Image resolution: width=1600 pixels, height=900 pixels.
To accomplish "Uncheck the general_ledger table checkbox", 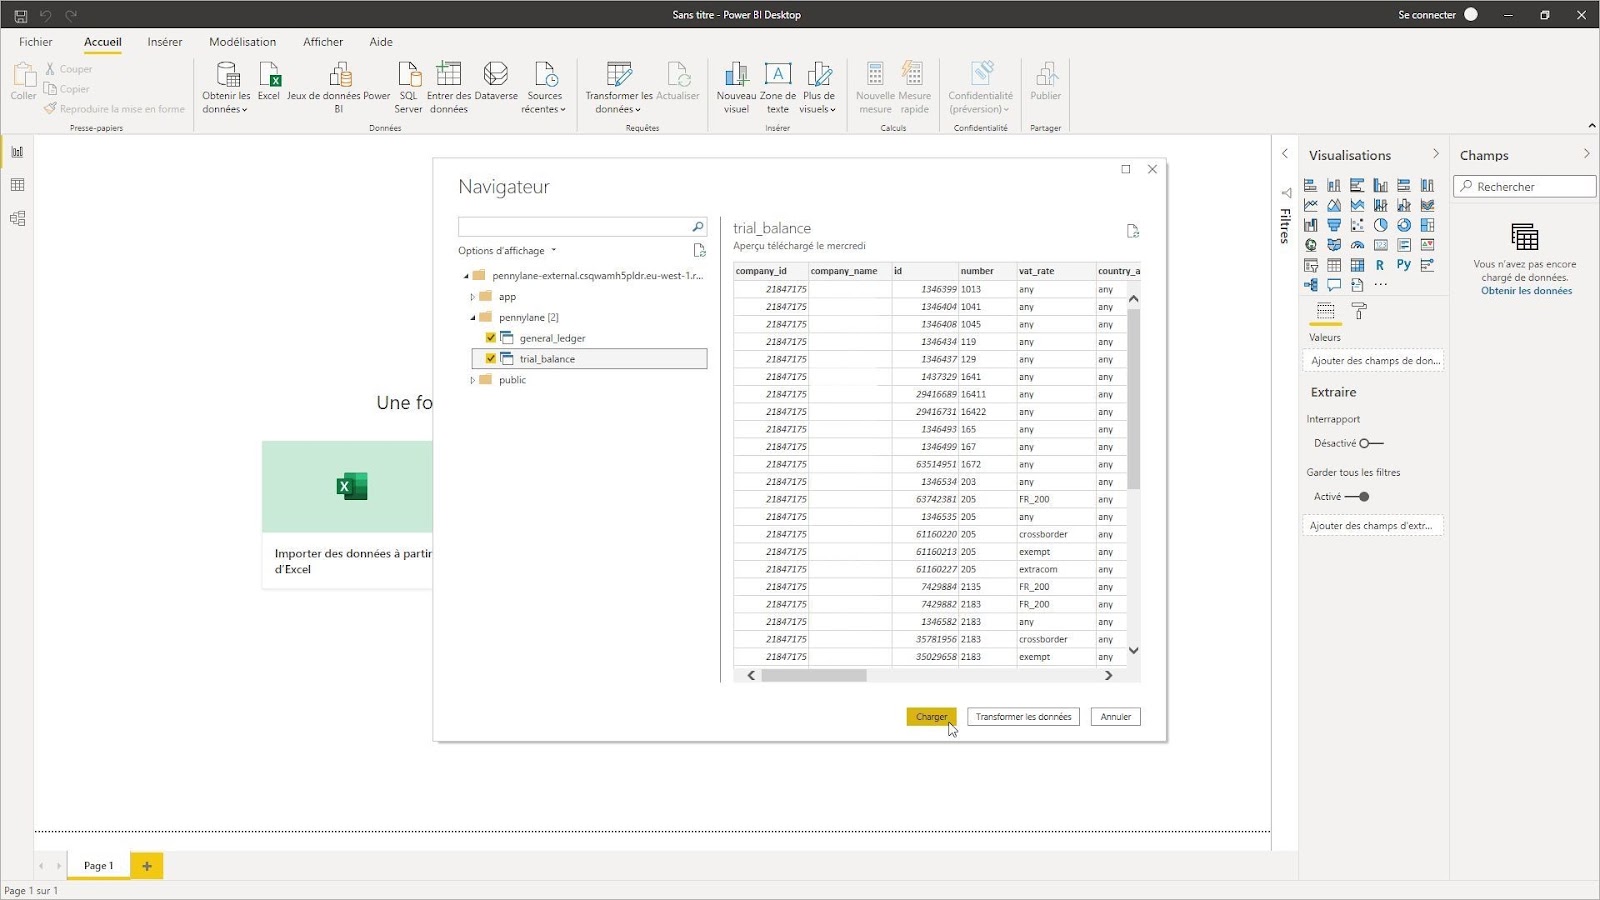I will 491,338.
